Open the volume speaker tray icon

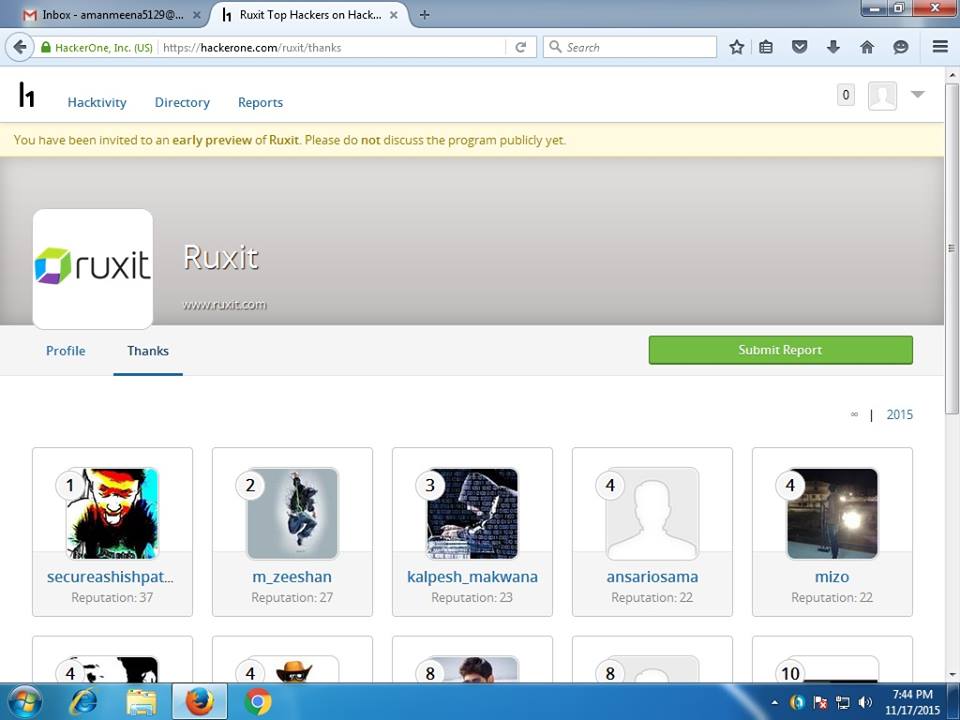tap(864, 702)
